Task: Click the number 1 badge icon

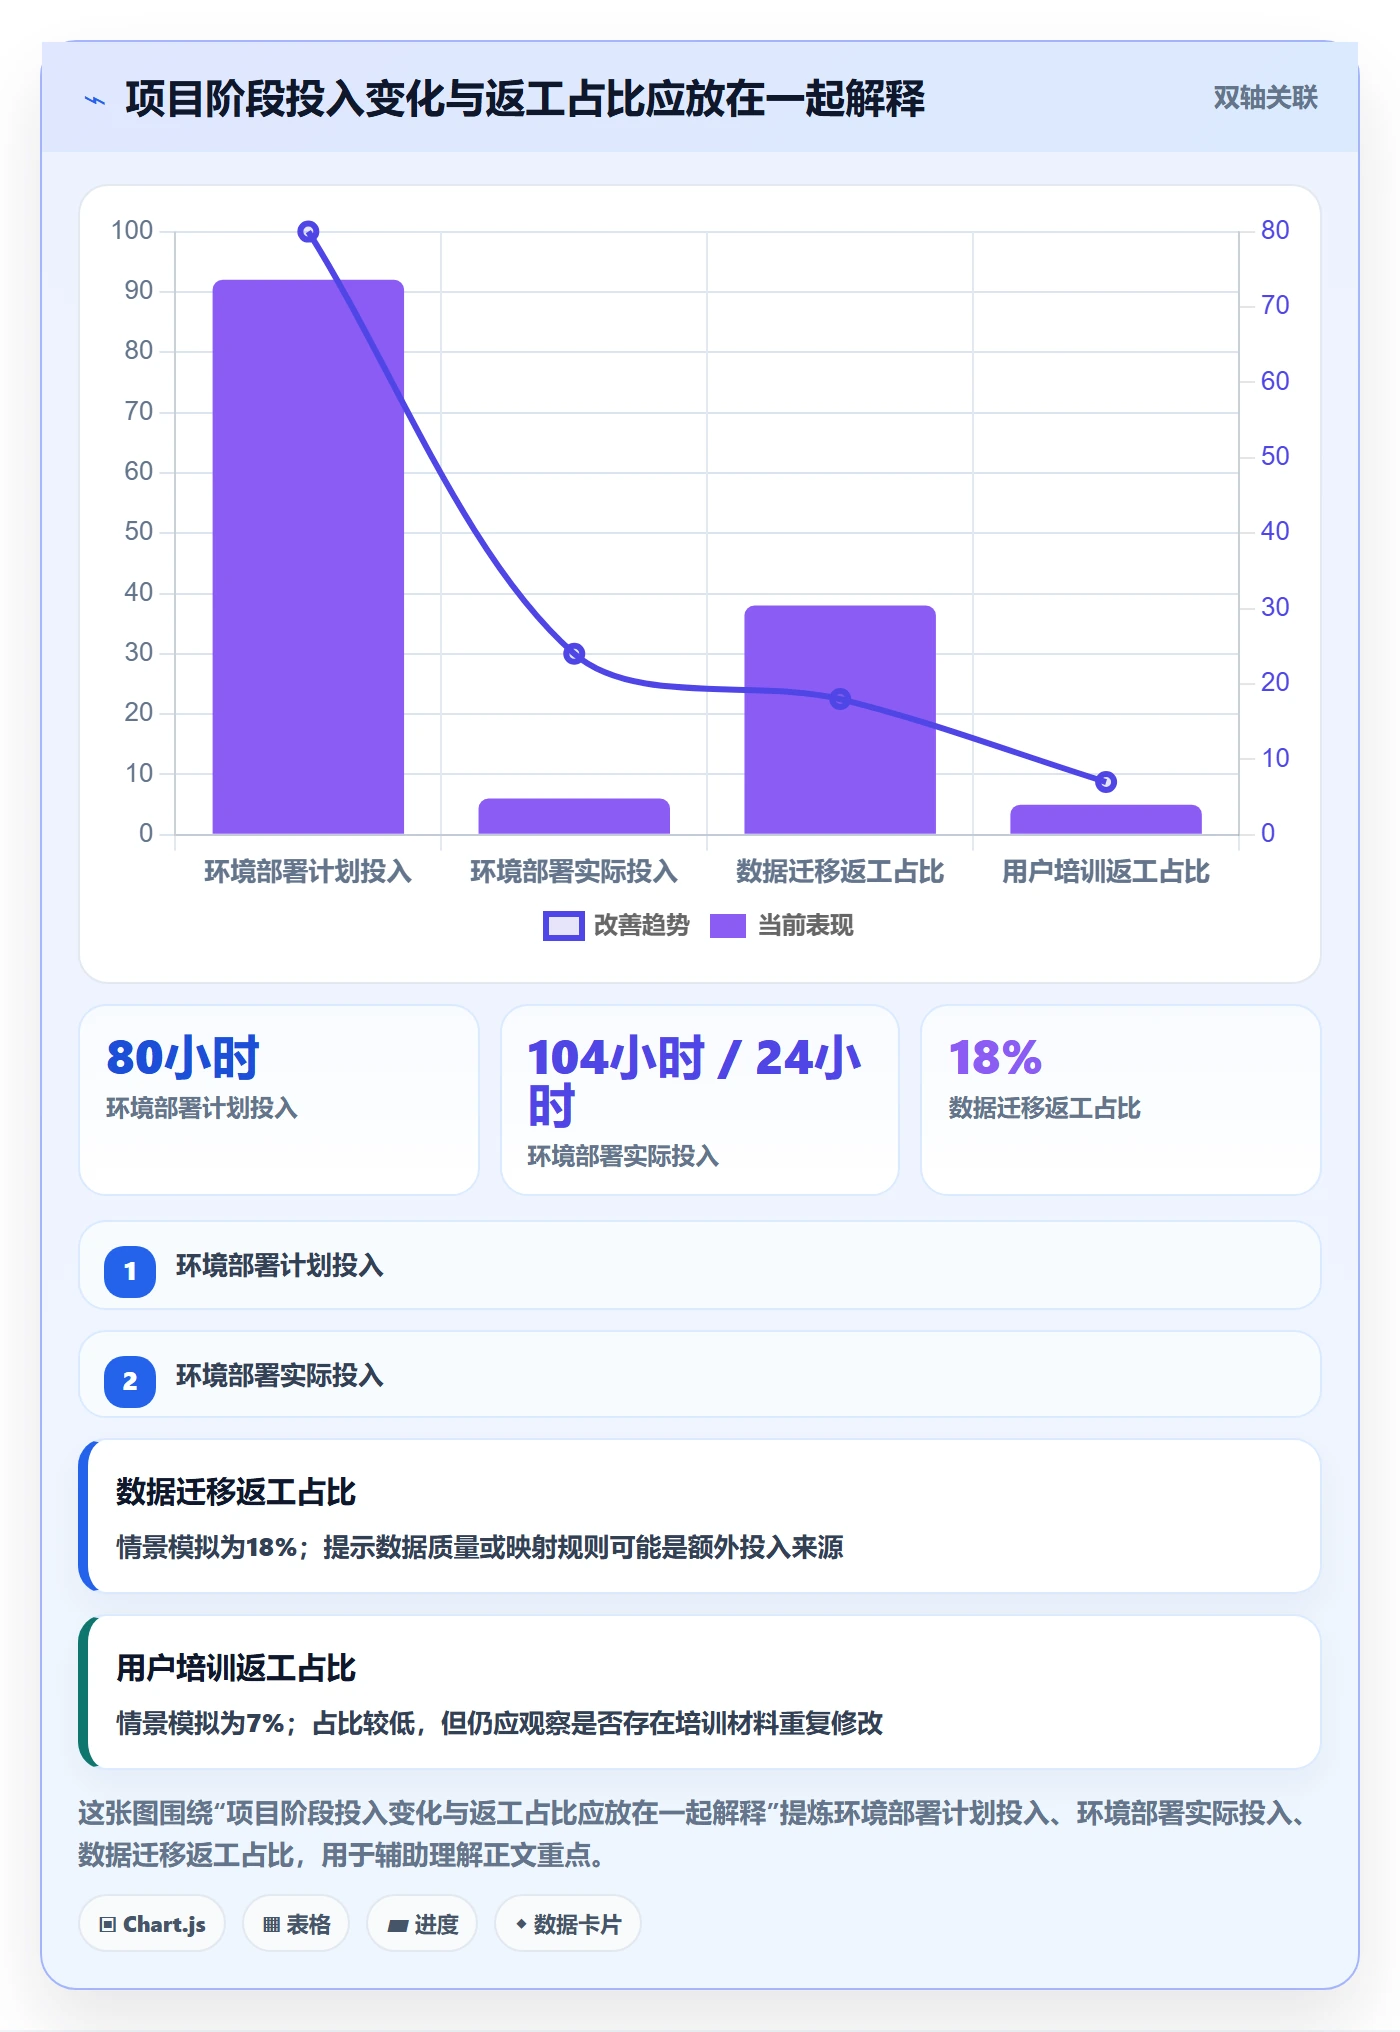Action: point(130,1272)
